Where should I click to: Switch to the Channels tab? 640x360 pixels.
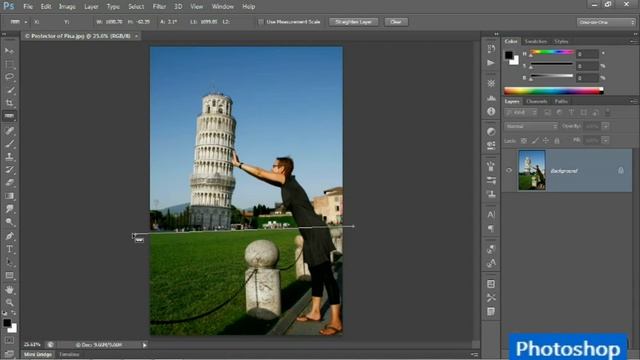pos(536,101)
